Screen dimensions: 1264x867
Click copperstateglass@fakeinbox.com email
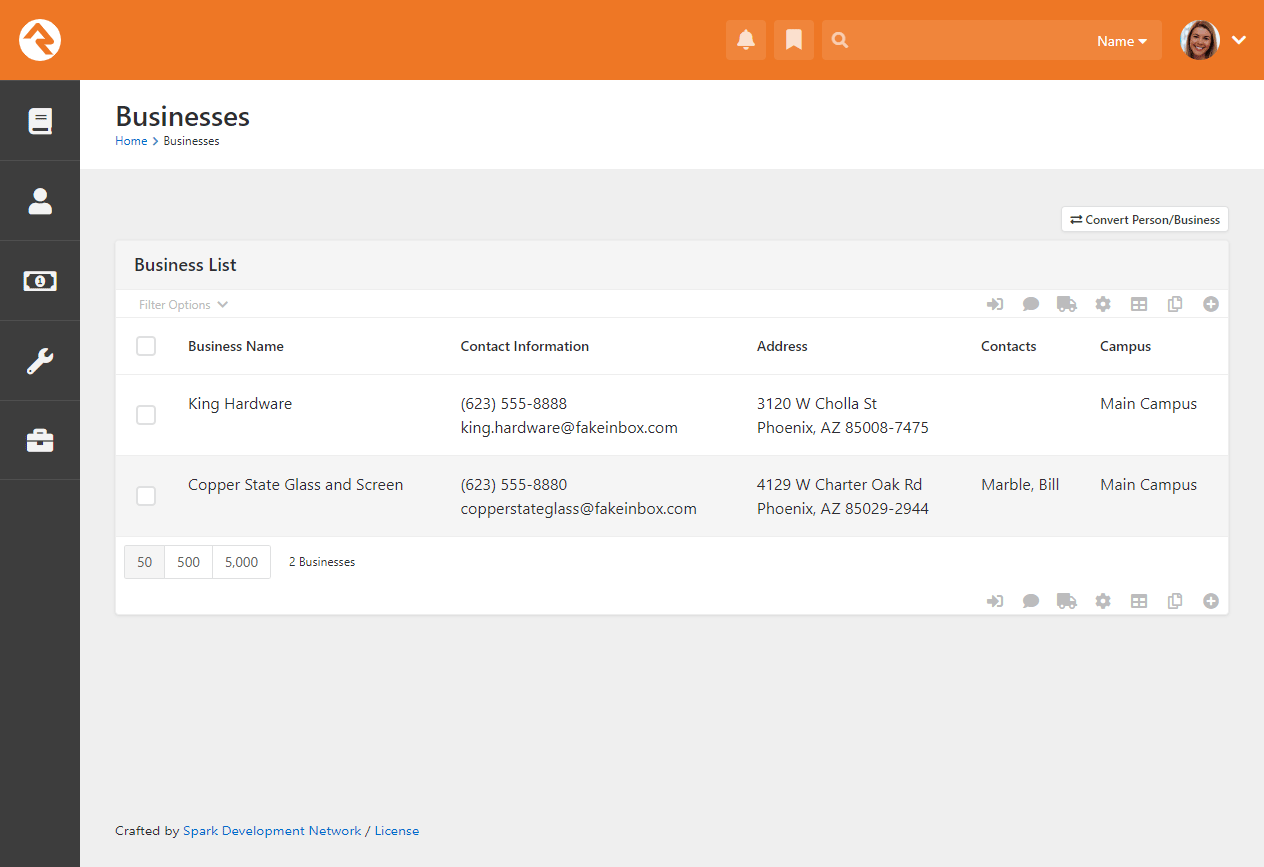[x=579, y=509]
